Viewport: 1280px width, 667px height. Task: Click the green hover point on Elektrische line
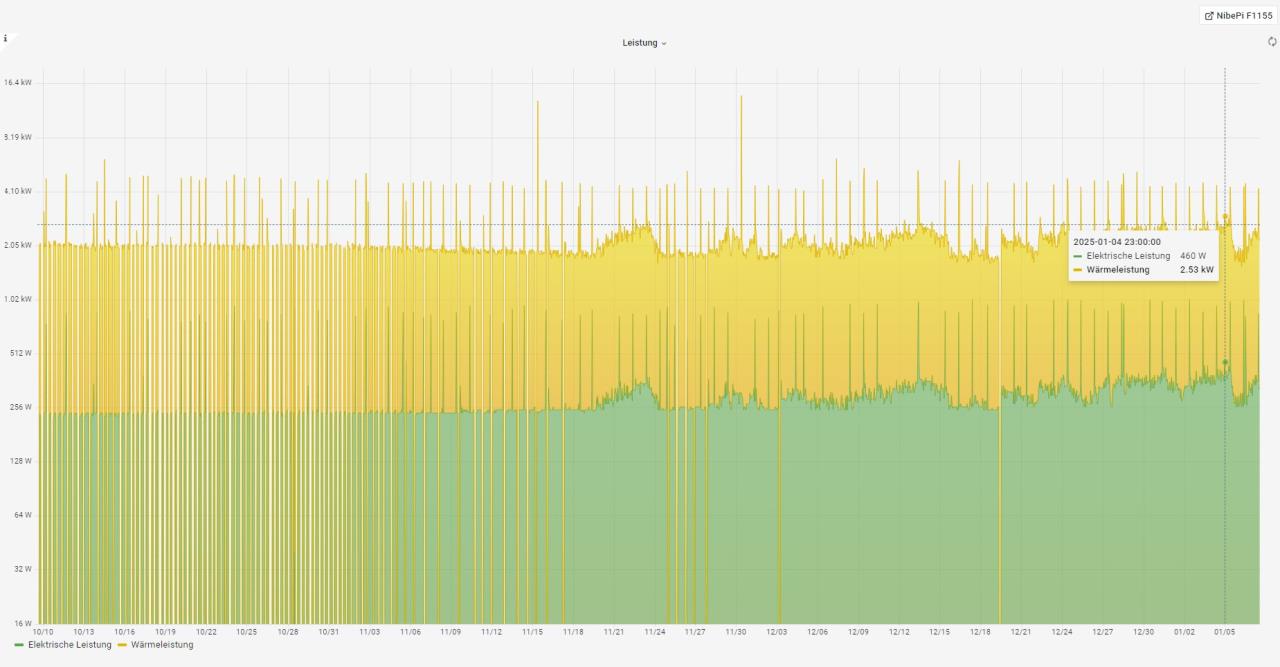tap(1225, 362)
